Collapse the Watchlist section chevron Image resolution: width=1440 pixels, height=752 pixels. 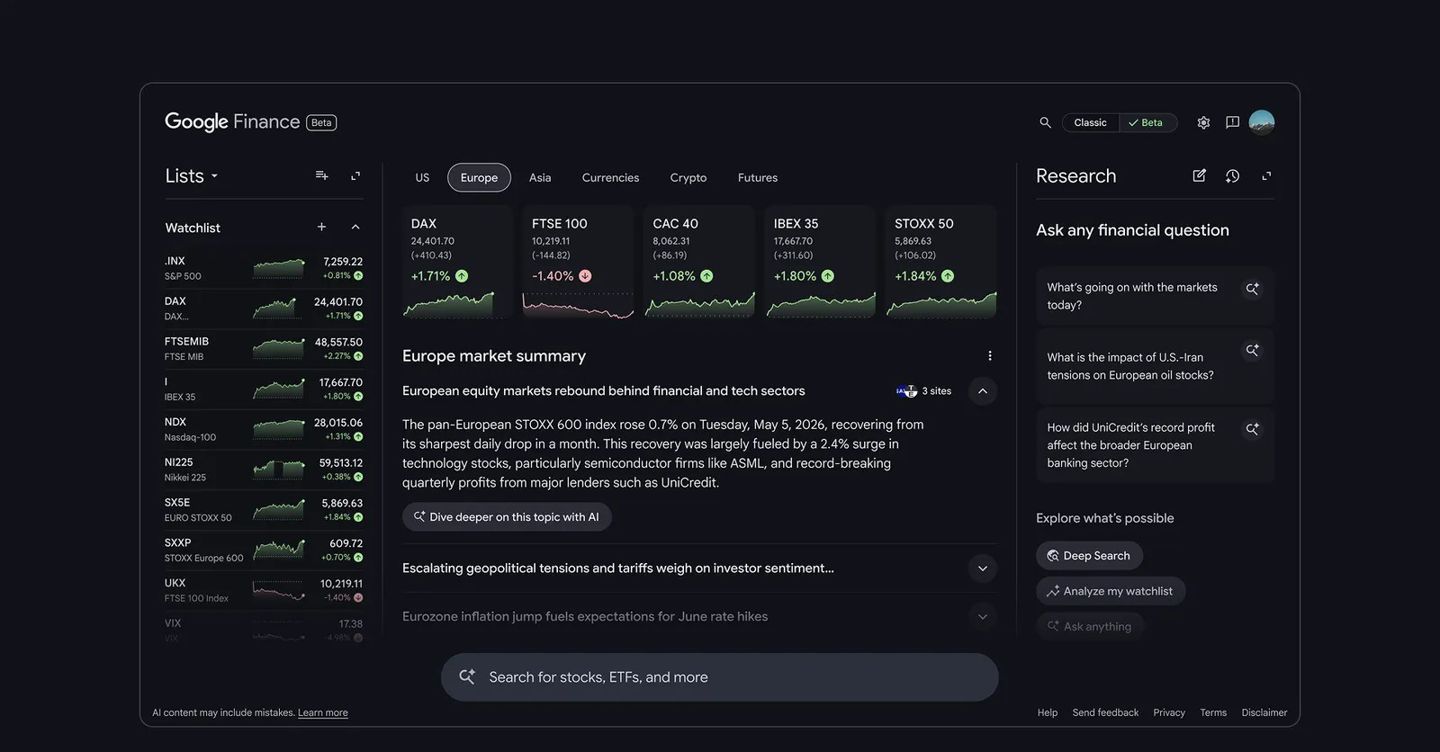355,227
